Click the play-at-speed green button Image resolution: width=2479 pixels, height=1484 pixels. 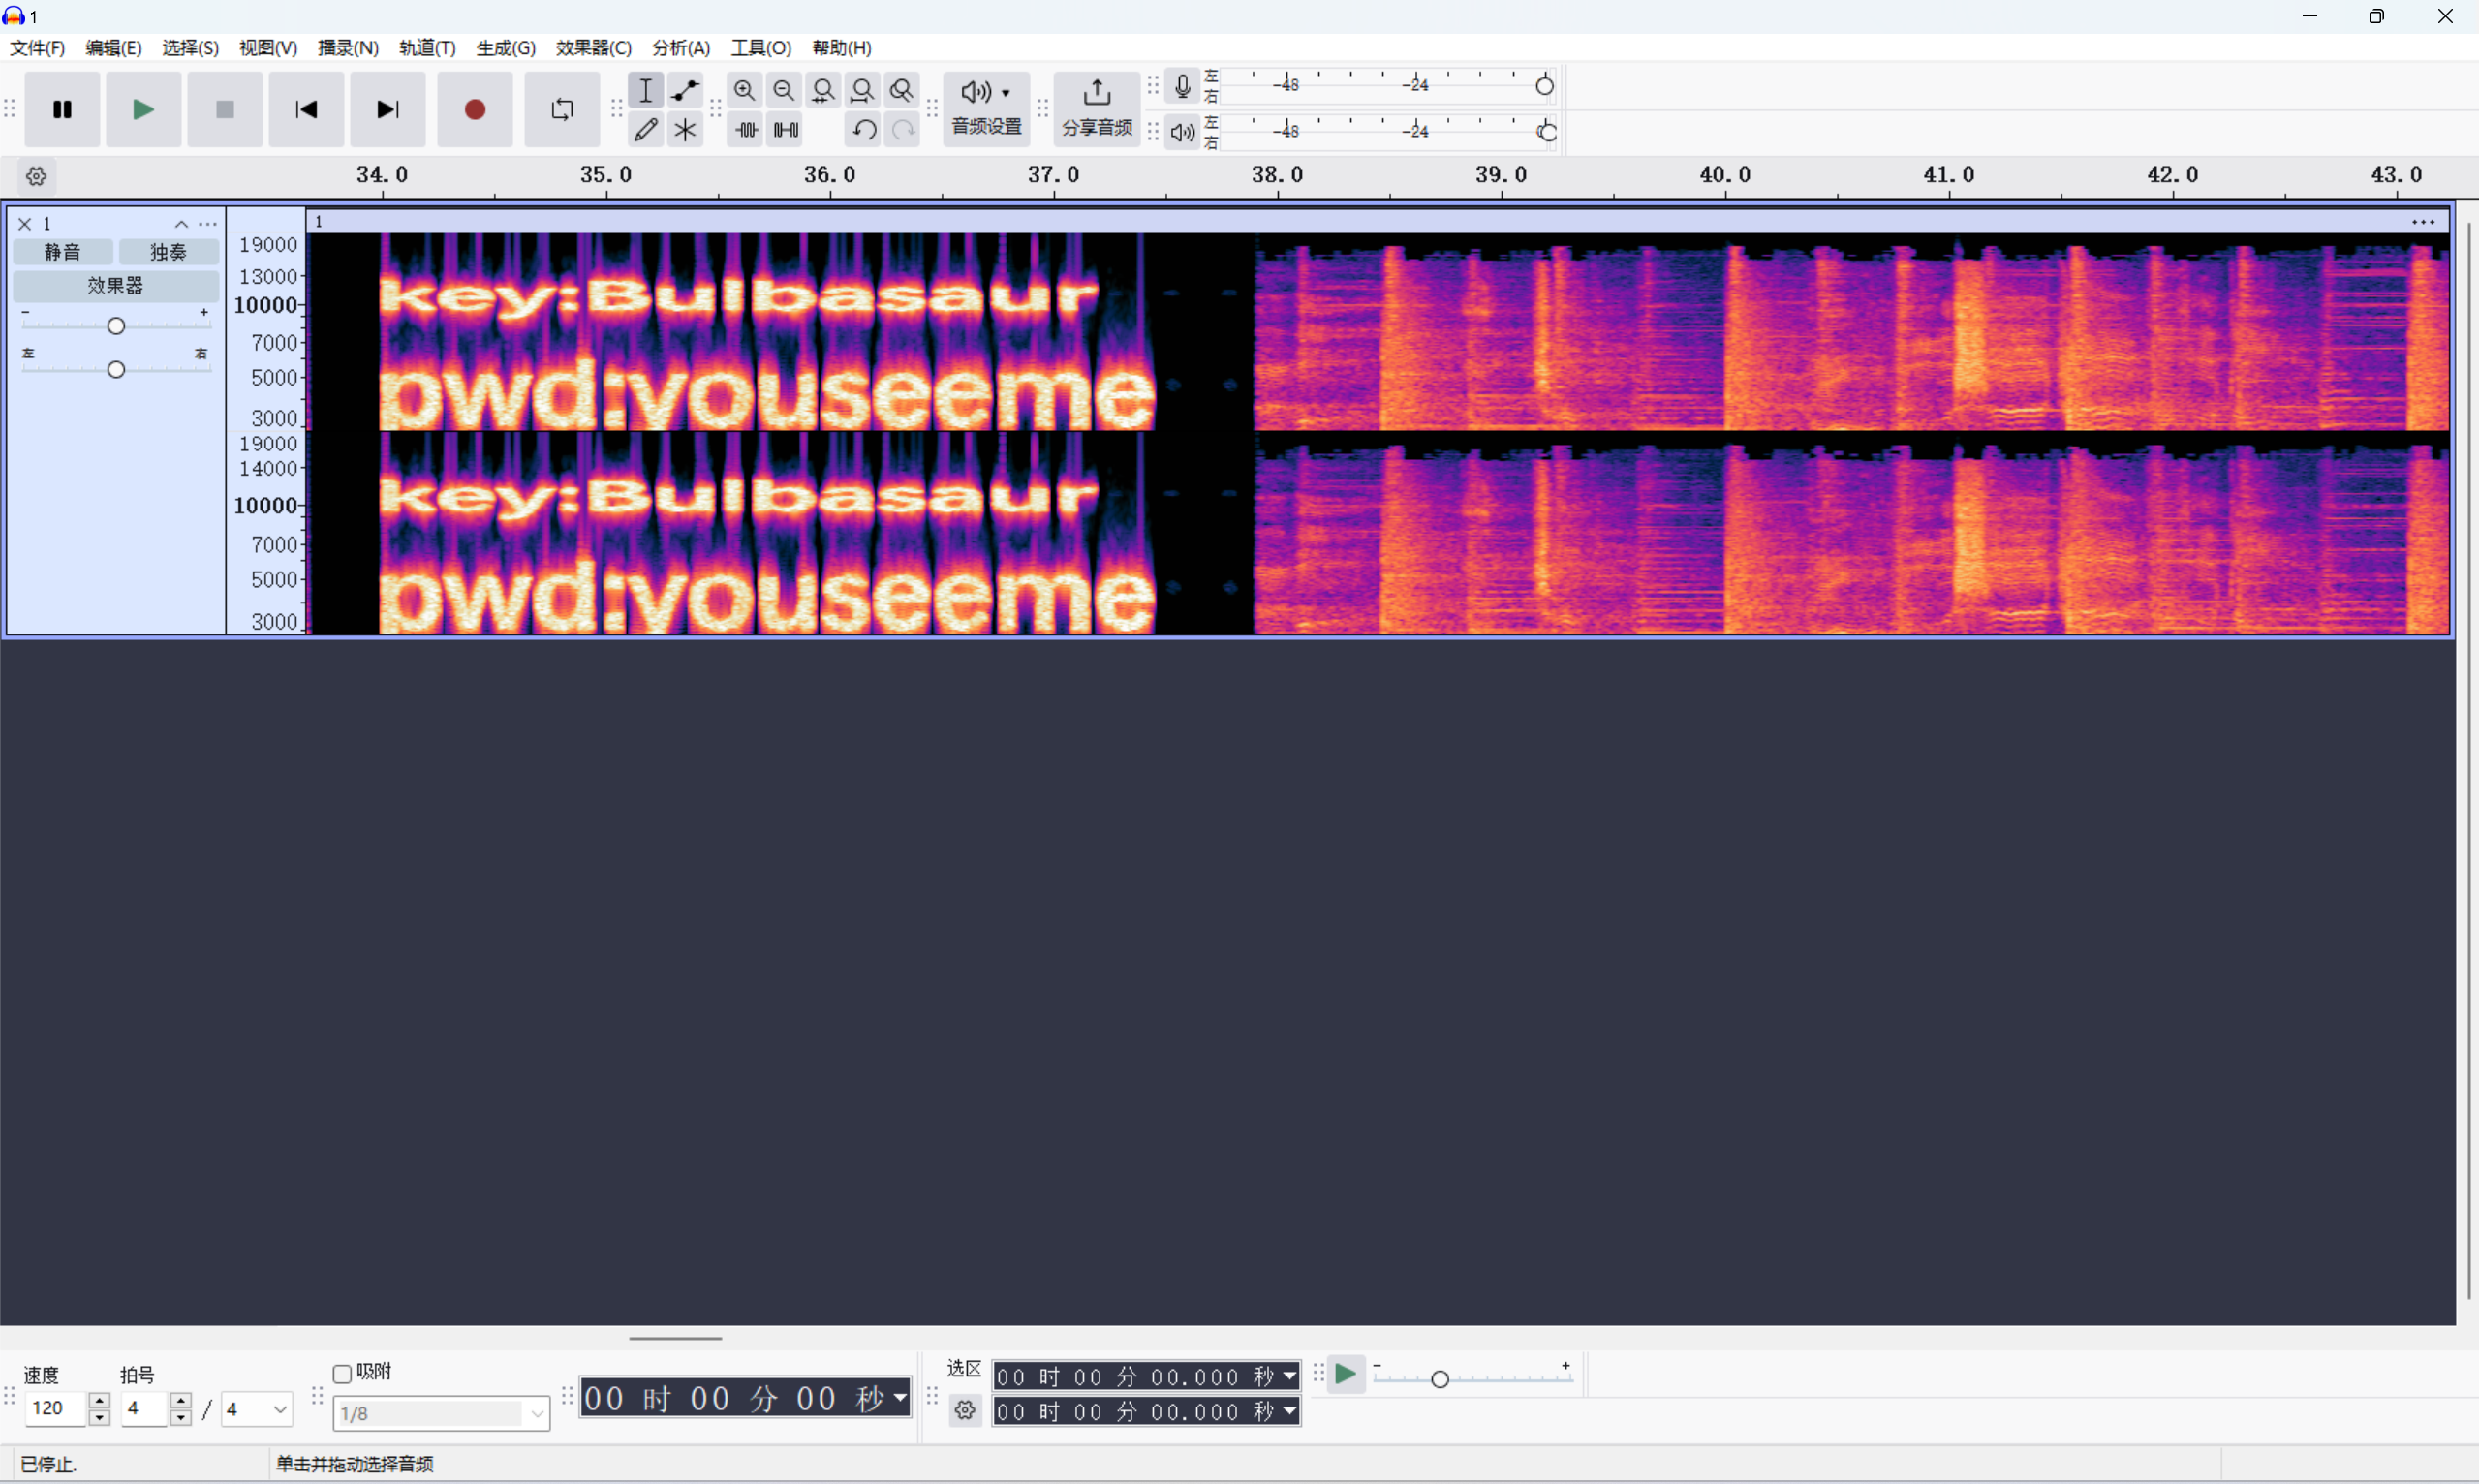click(x=1346, y=1374)
